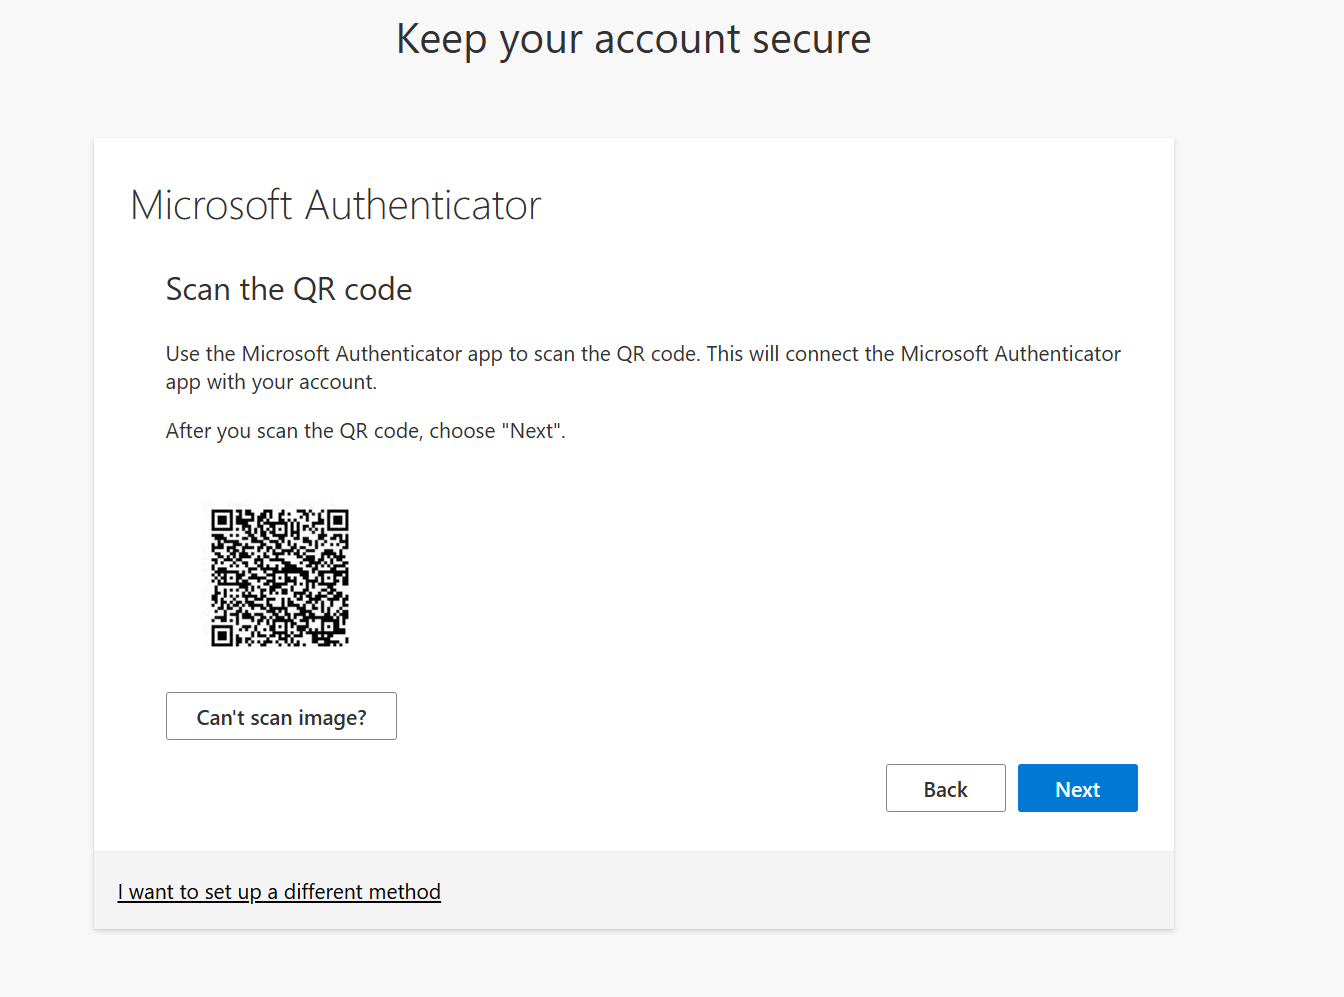This screenshot has width=1344, height=997.
Task: Click the gray footer bar right of the link
Action: (x=800, y=890)
